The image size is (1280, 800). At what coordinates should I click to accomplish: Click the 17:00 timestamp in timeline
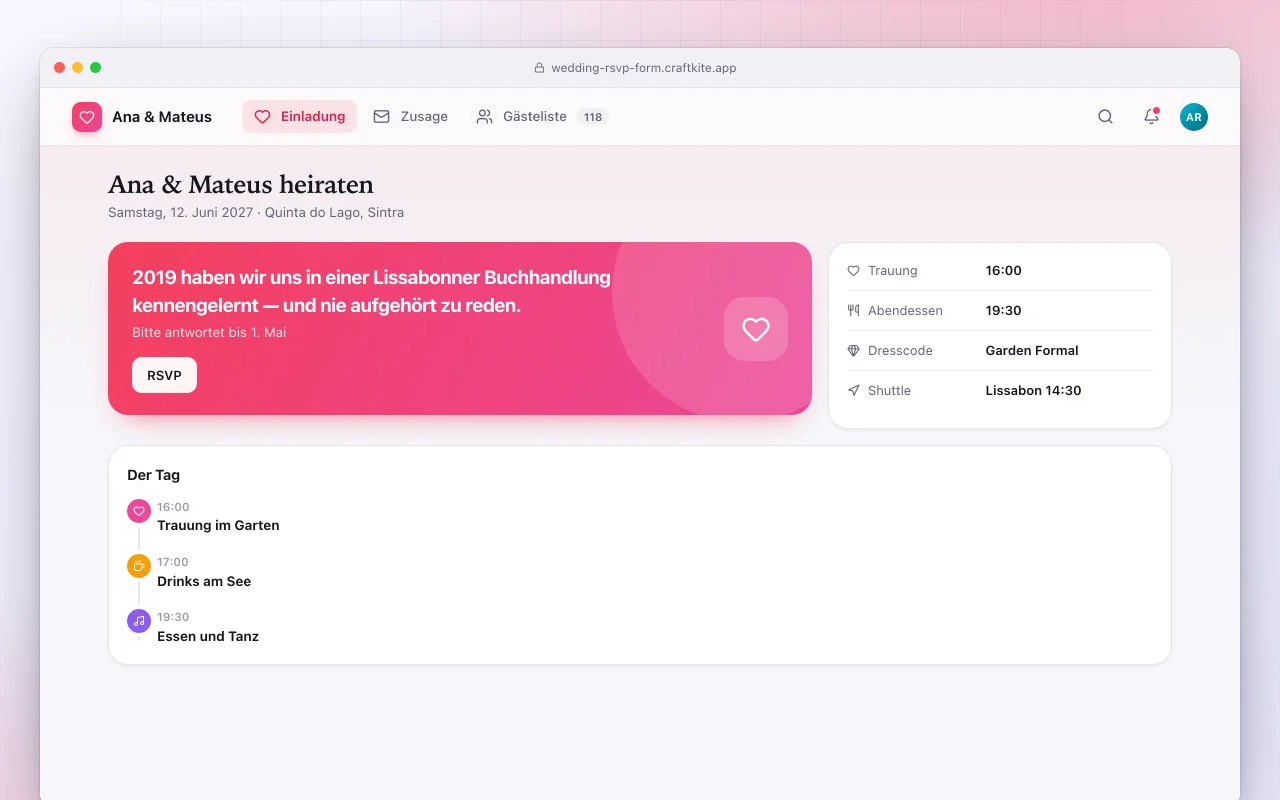point(173,562)
